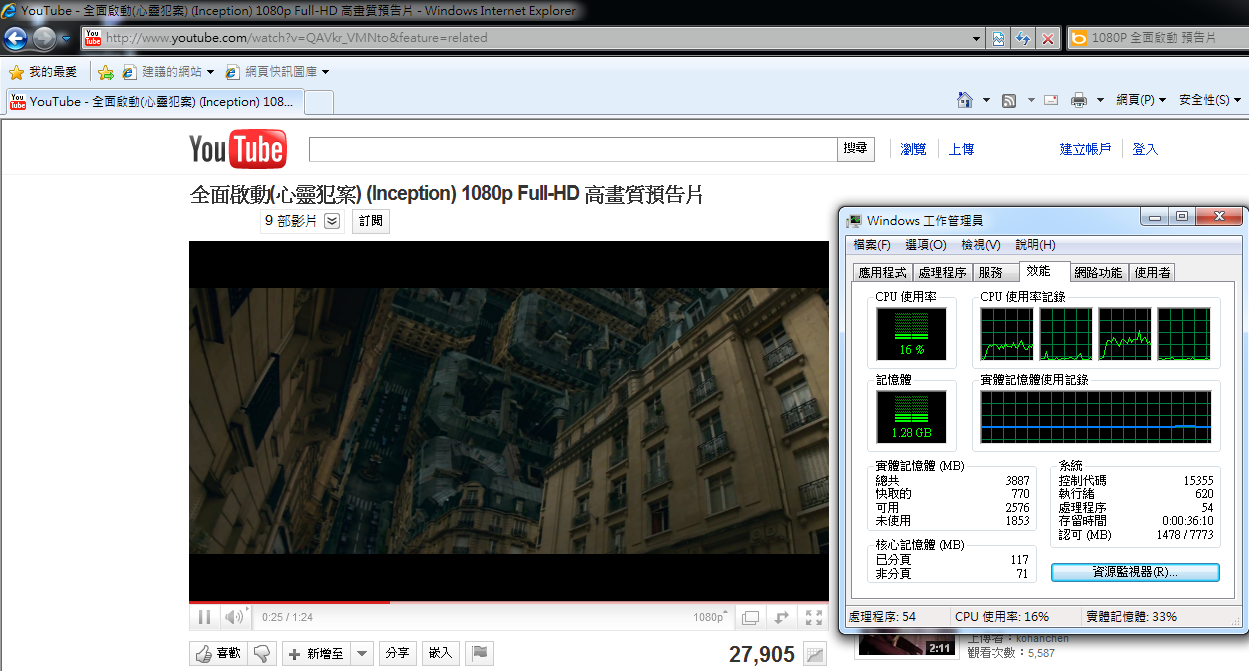
Task: Refresh the page with the blue arrows icon
Action: click(1023, 38)
